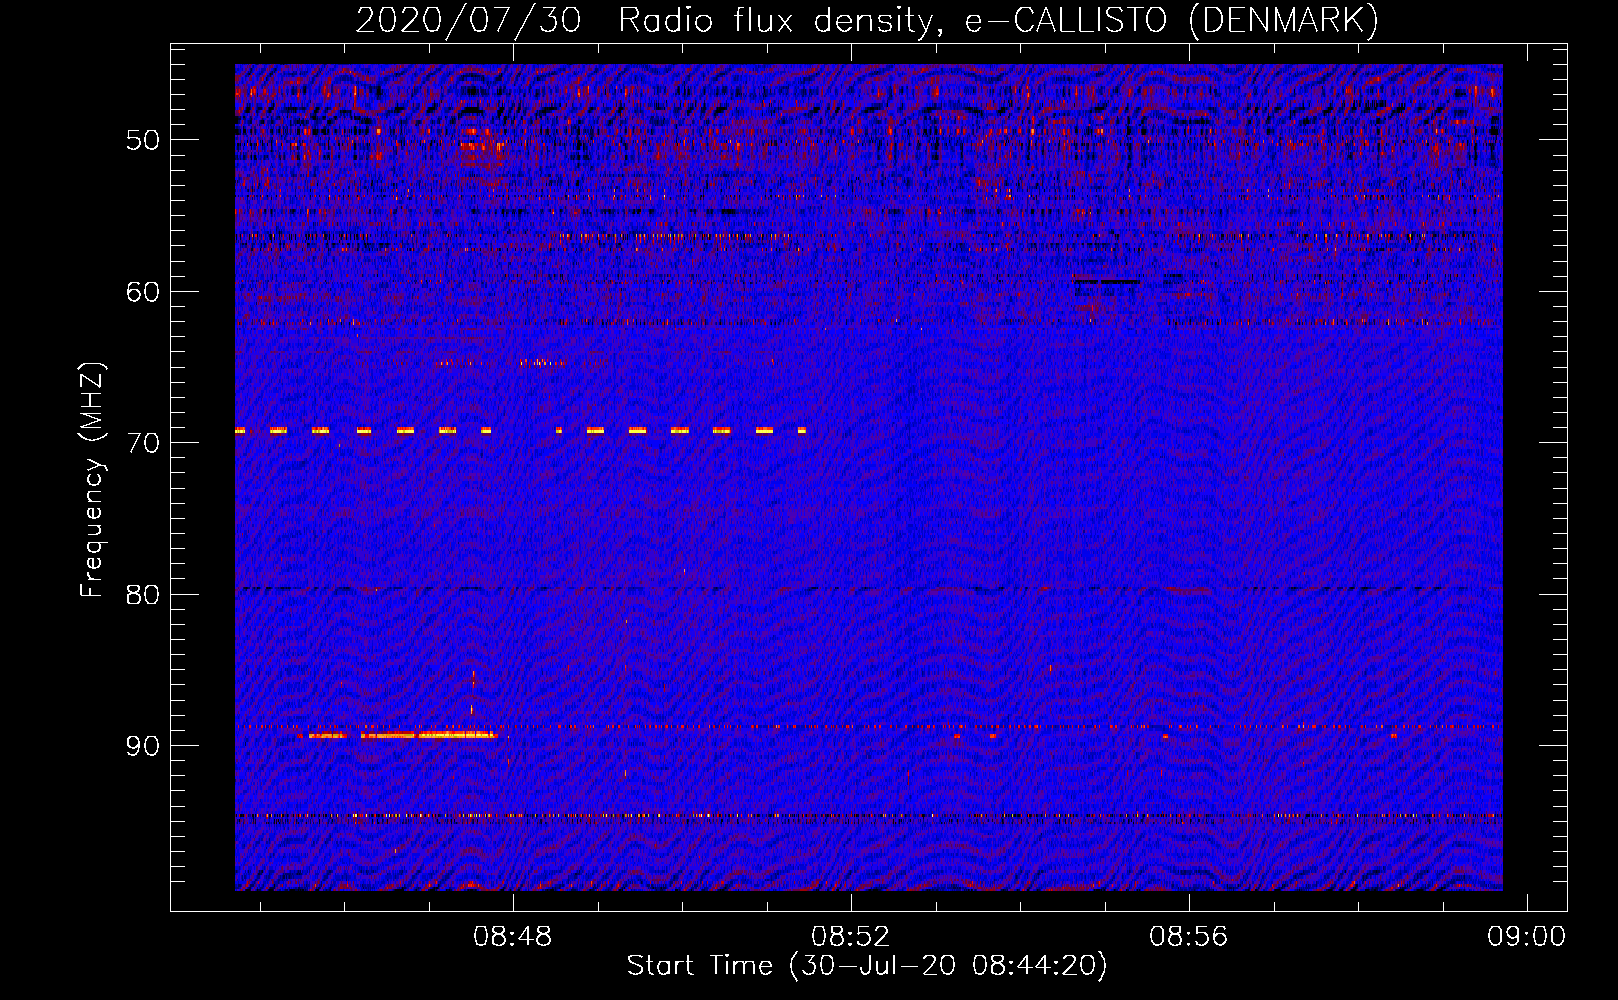The height and width of the screenshot is (1000, 1618).
Task: Click the dark horizontal gap near 60 MHz
Action: 1106,281
